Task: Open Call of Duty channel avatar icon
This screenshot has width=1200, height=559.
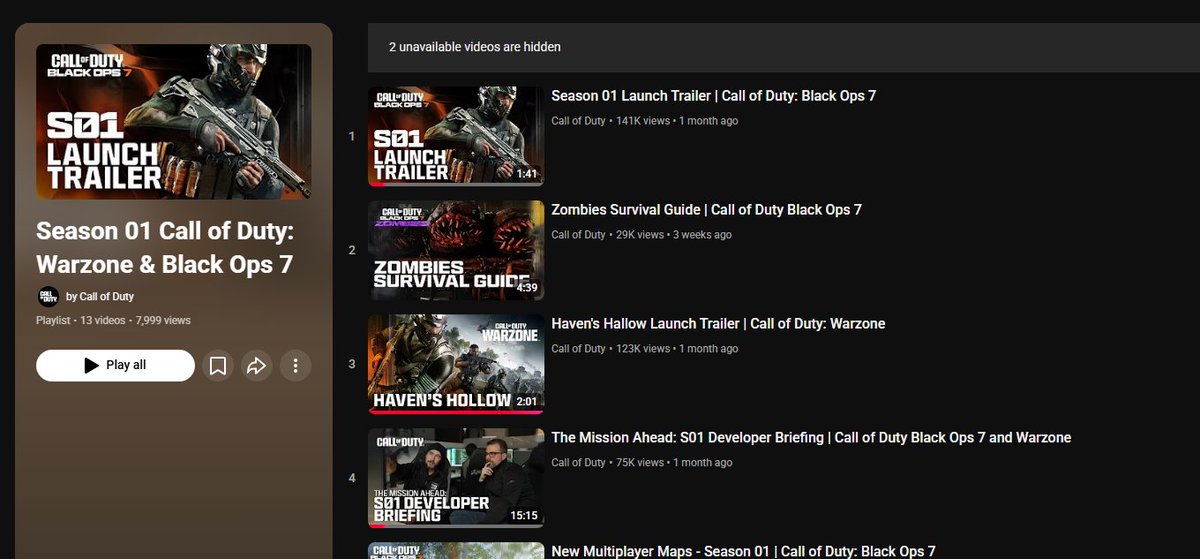Action: point(48,296)
